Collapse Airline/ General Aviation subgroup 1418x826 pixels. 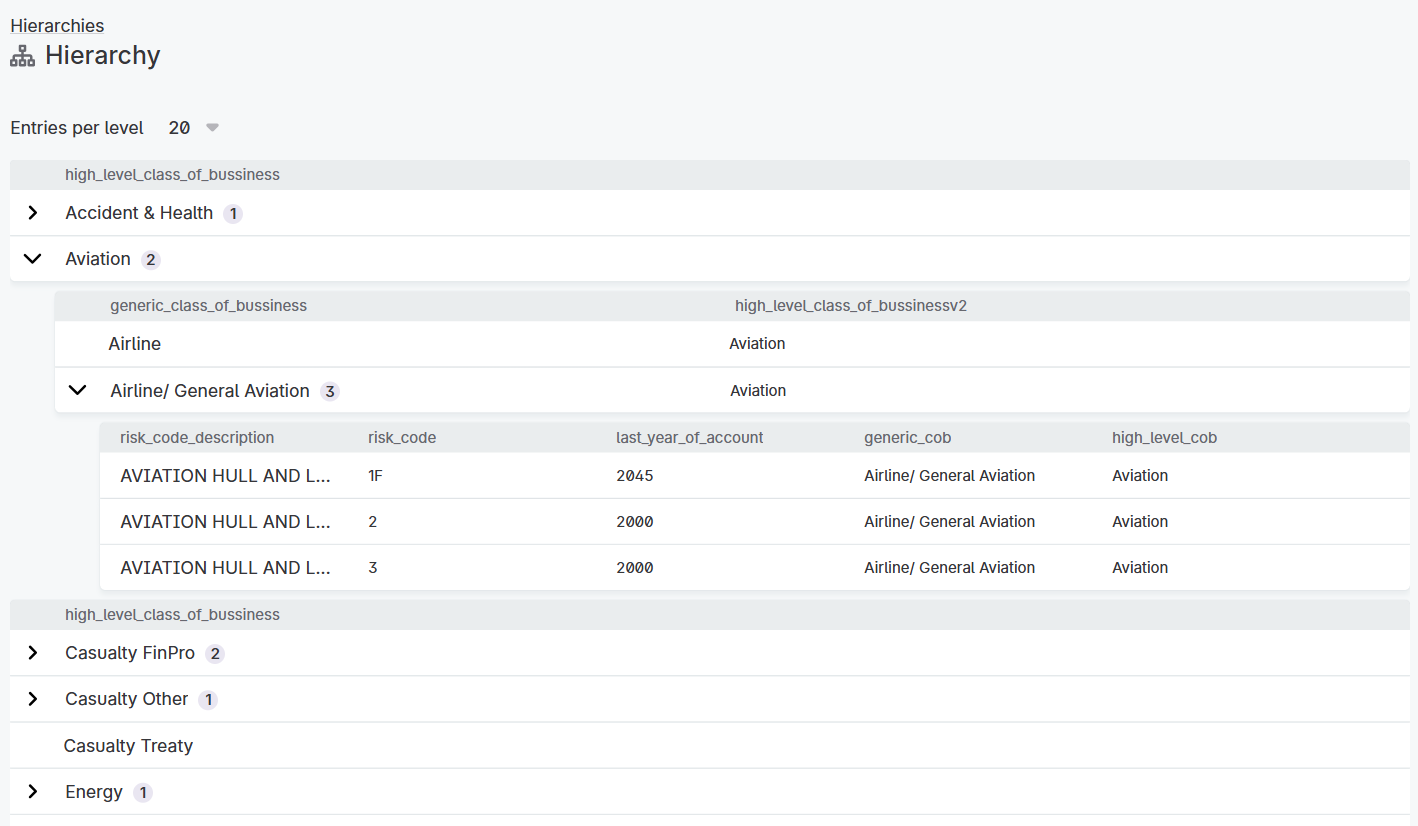[77, 391]
